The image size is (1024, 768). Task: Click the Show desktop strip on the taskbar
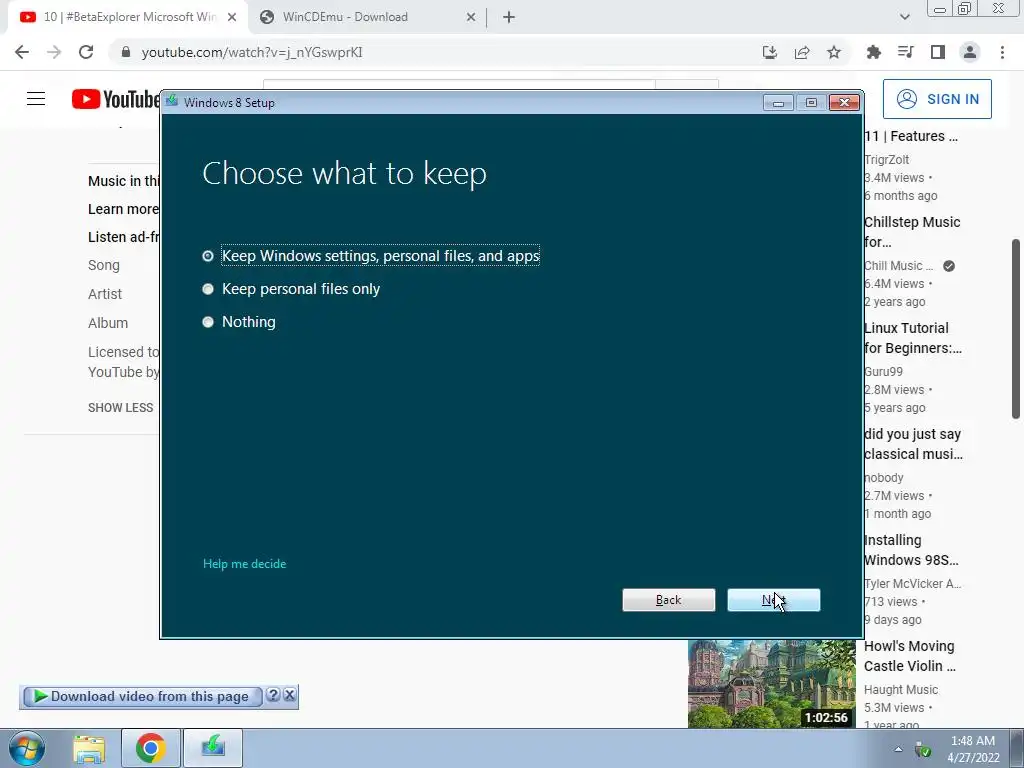[x=1017, y=748]
